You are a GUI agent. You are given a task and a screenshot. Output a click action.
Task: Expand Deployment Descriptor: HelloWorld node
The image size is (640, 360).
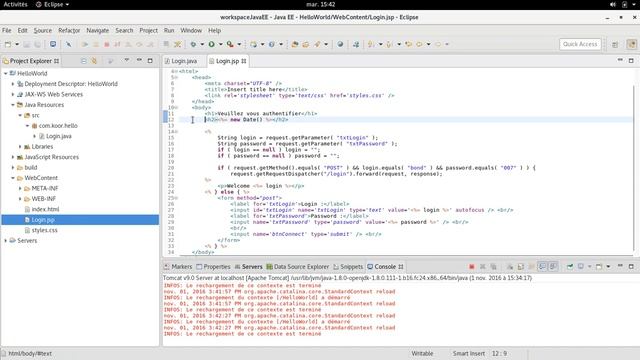(x=13, y=84)
